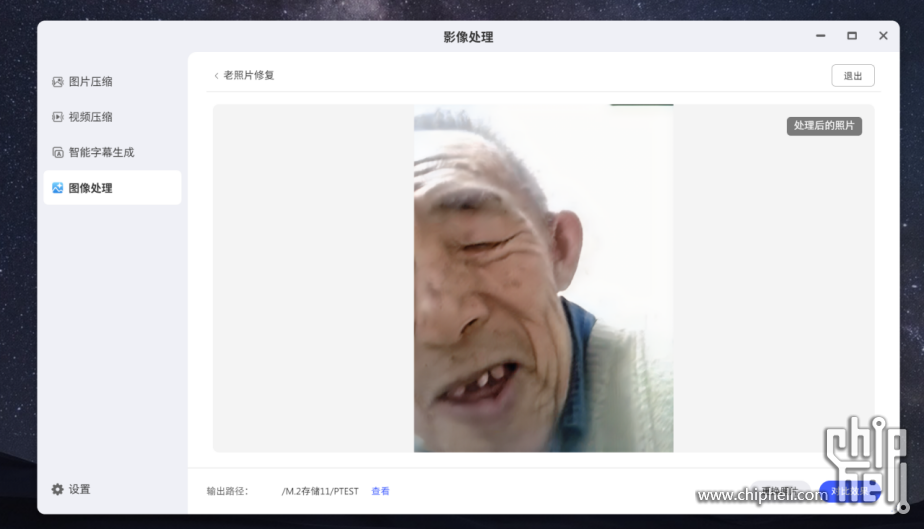Open settings via the gear icon
This screenshot has height=530, width=924.
[x=57, y=489]
